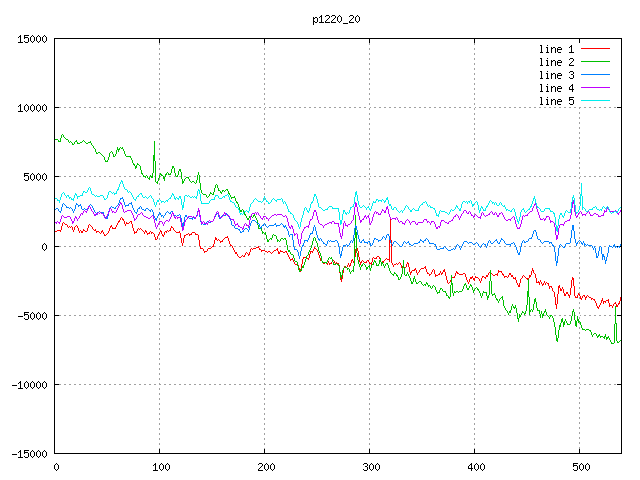Pick the "line 4" legend label

(x=556, y=88)
